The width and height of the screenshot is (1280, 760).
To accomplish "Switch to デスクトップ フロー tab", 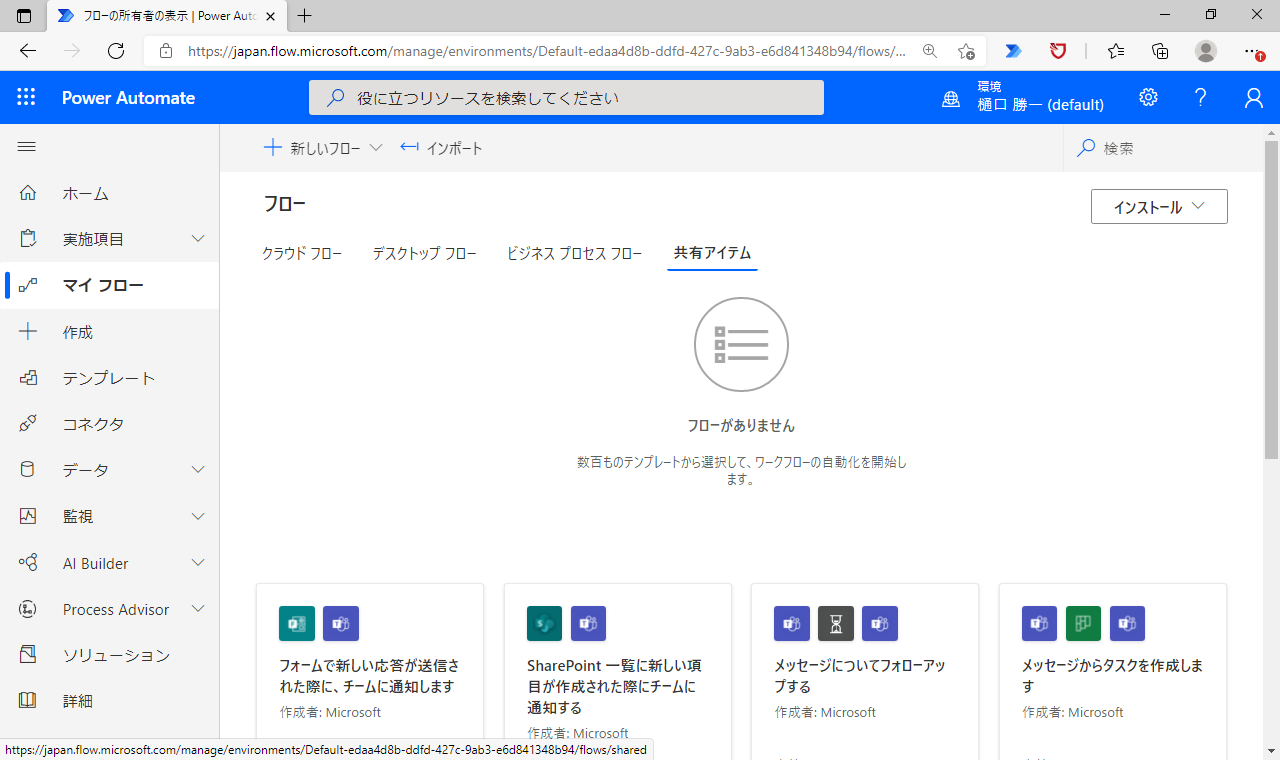I will (x=425, y=253).
